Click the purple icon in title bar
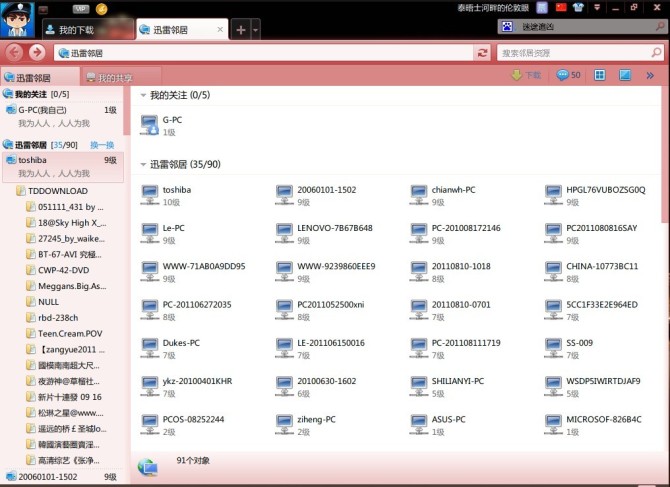 pyautogui.click(x=542, y=7)
